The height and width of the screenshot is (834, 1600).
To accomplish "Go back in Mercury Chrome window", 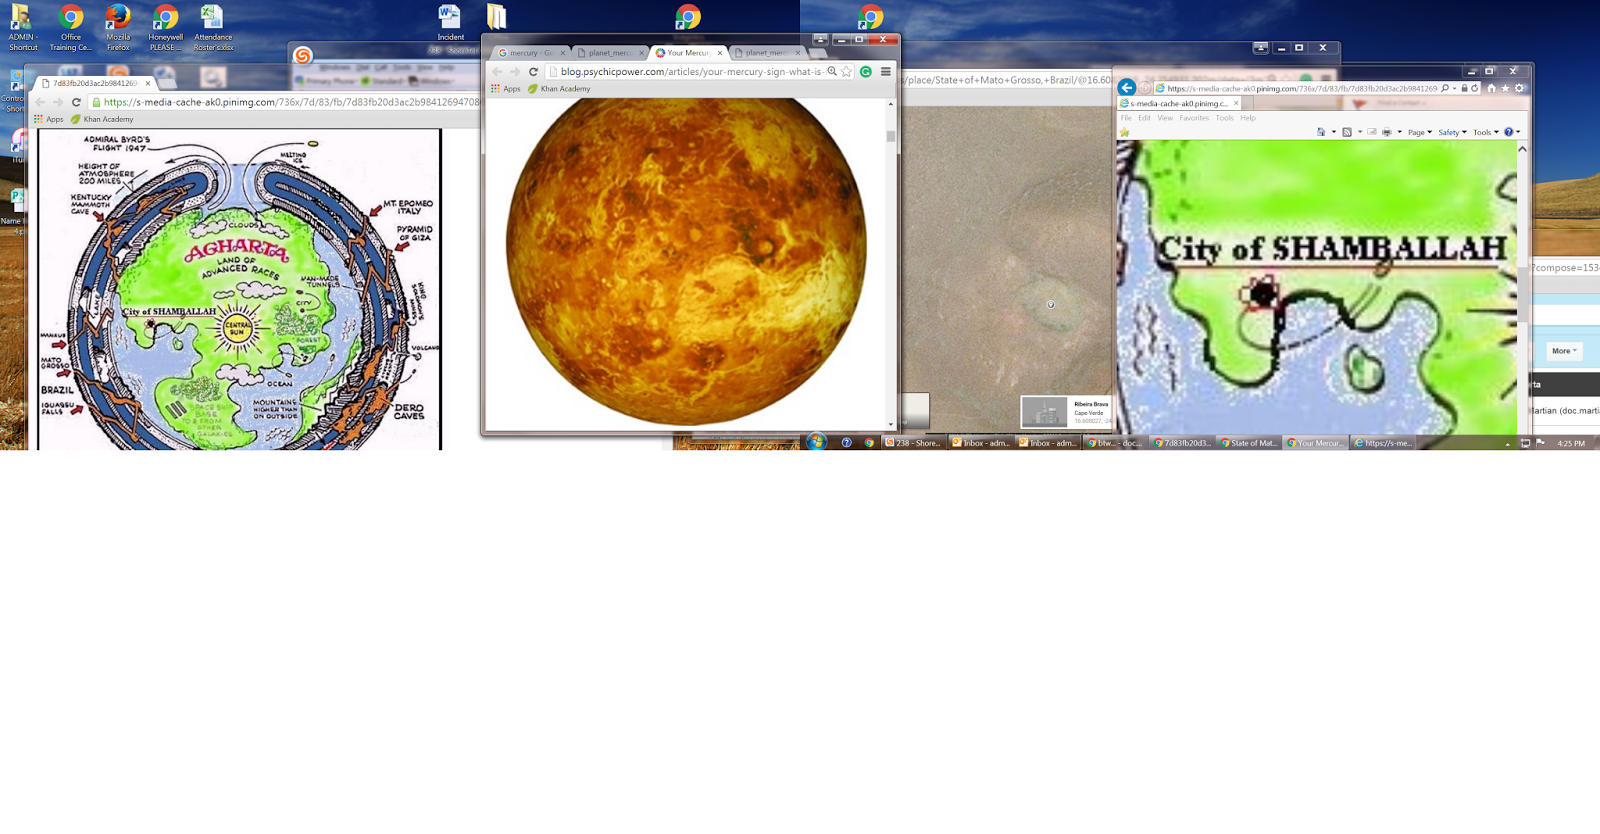I will 497,72.
